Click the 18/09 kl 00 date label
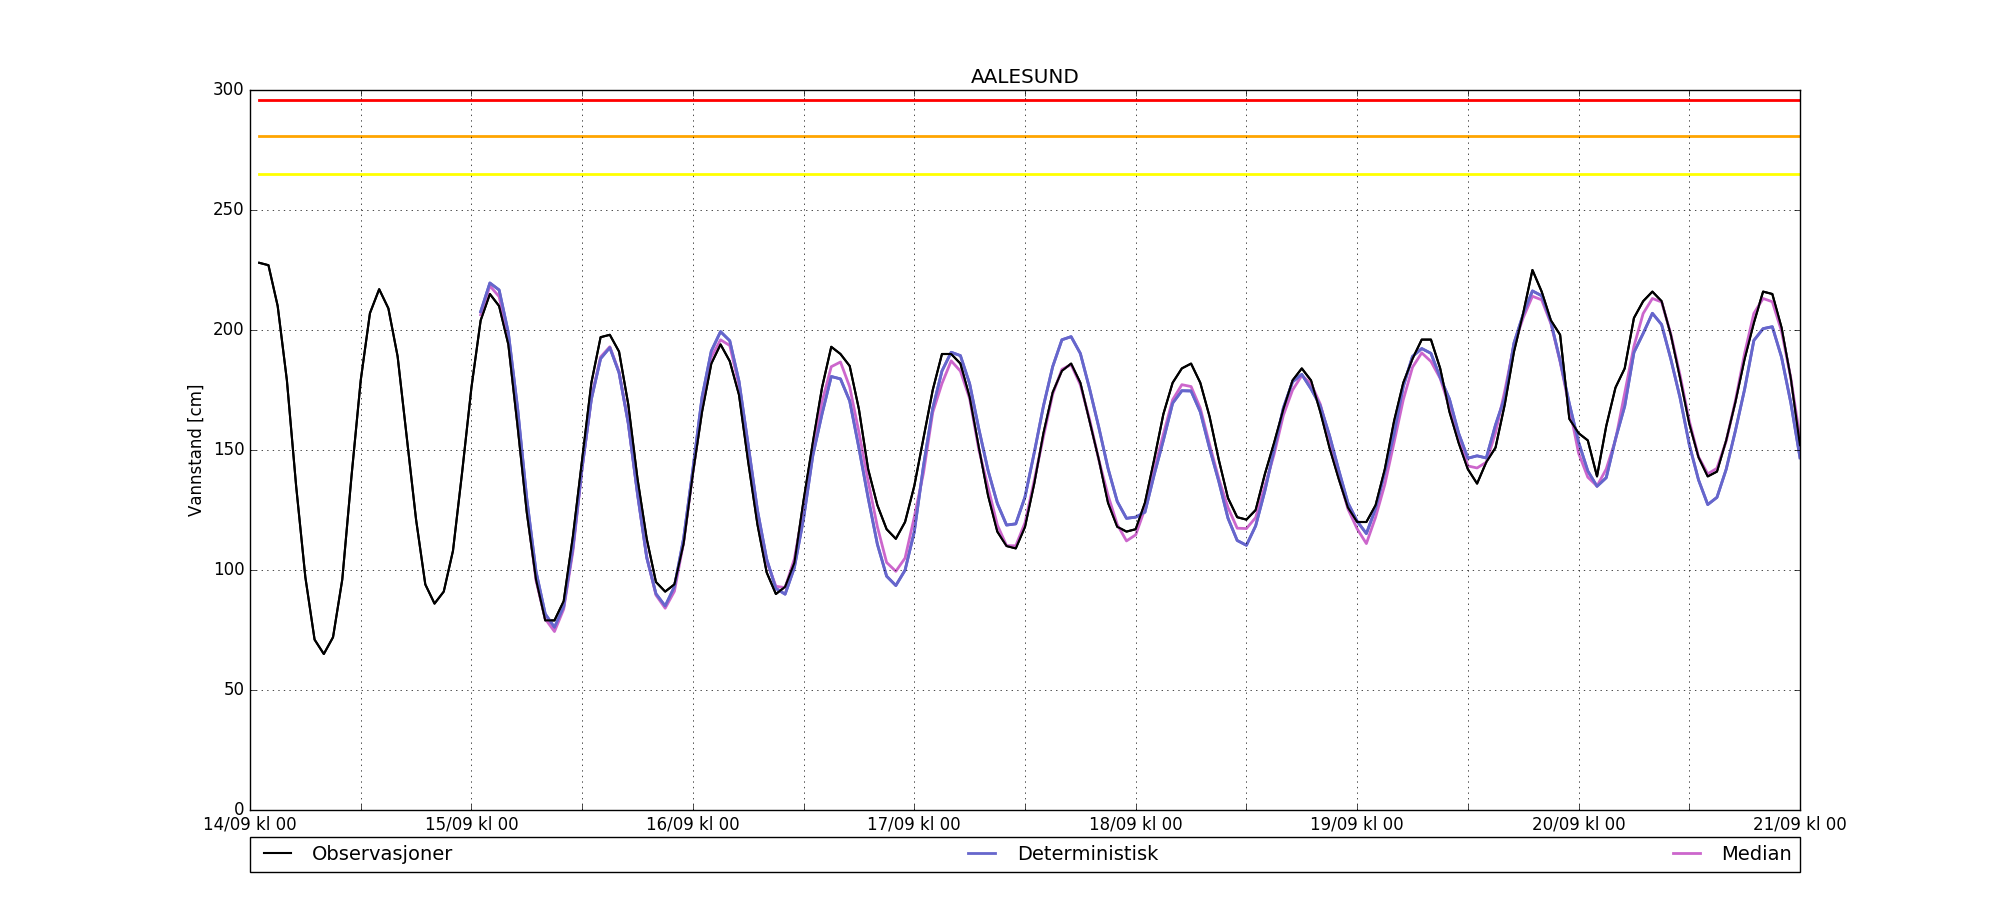 1136,825
